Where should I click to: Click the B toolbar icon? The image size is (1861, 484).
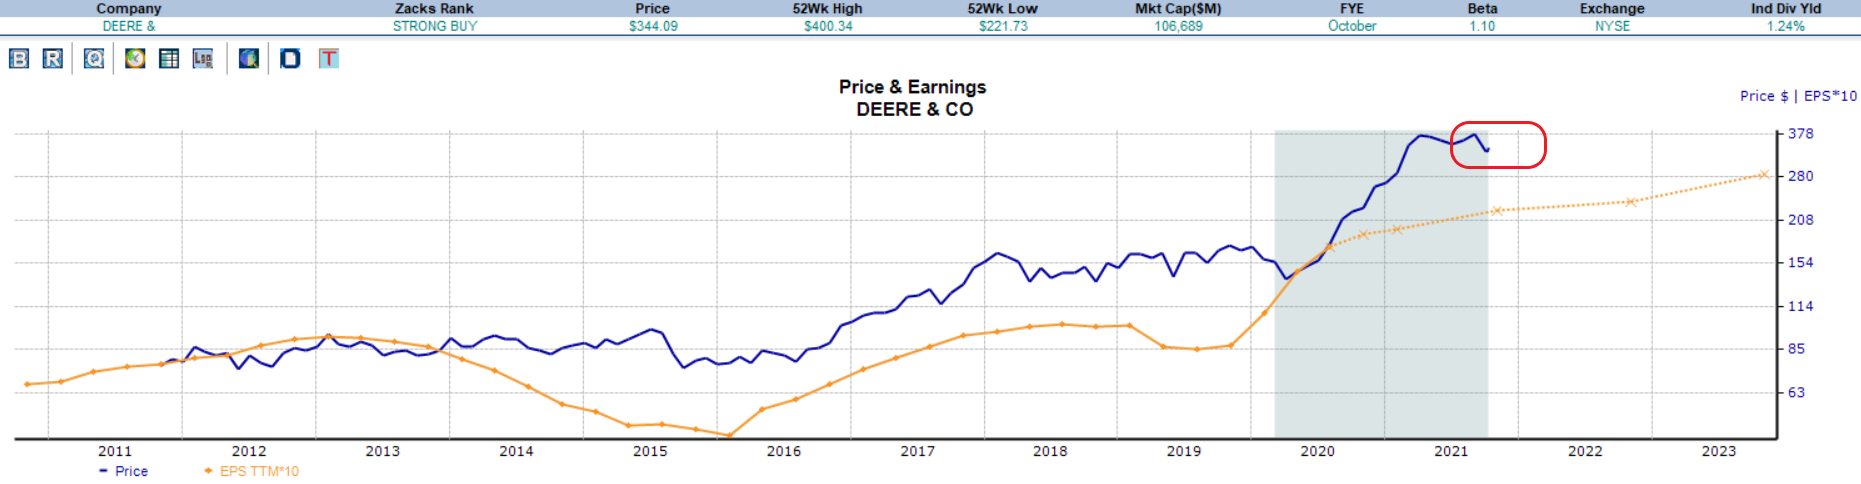[x=19, y=59]
